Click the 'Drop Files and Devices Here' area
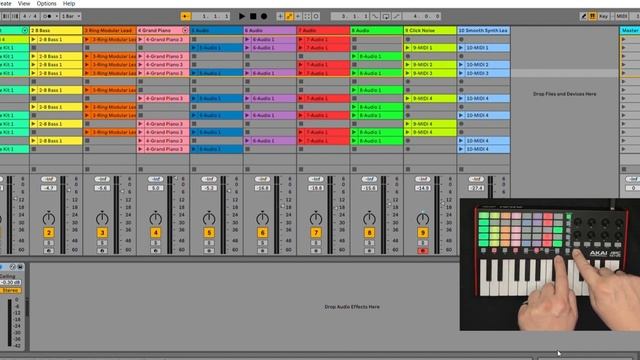This screenshot has width=640, height=360. pyautogui.click(x=564, y=94)
